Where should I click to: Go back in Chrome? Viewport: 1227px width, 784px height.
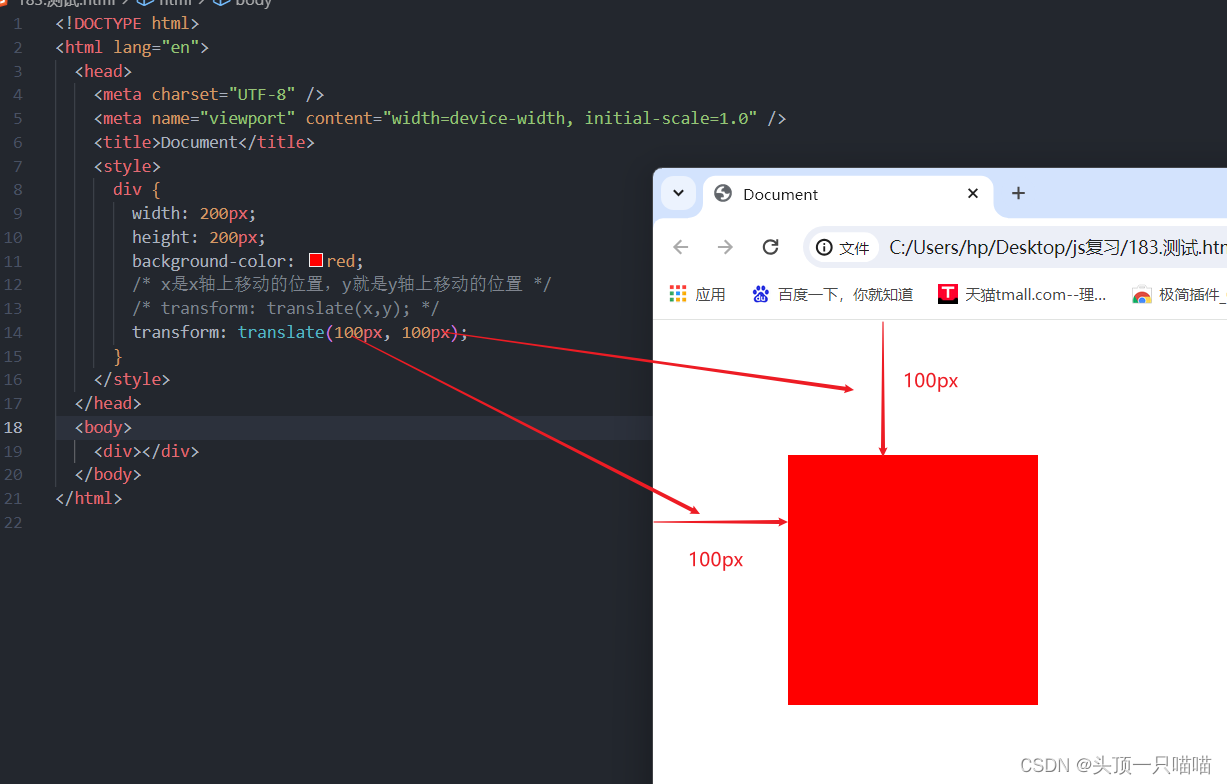pyautogui.click(x=681, y=247)
